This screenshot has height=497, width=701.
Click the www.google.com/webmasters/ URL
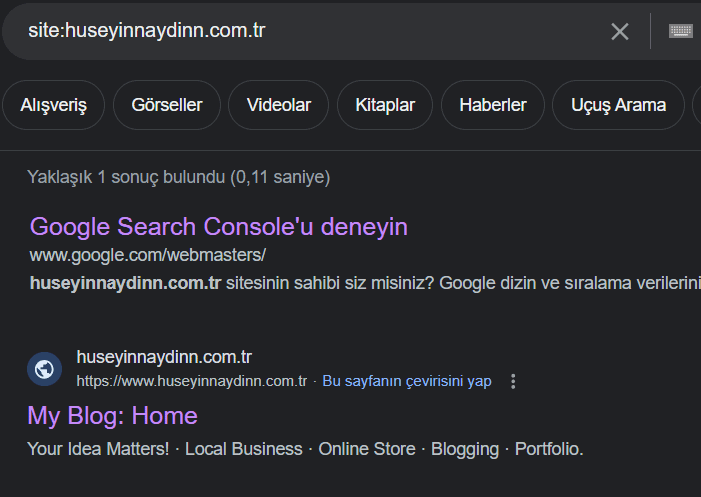pyautogui.click(x=148, y=254)
